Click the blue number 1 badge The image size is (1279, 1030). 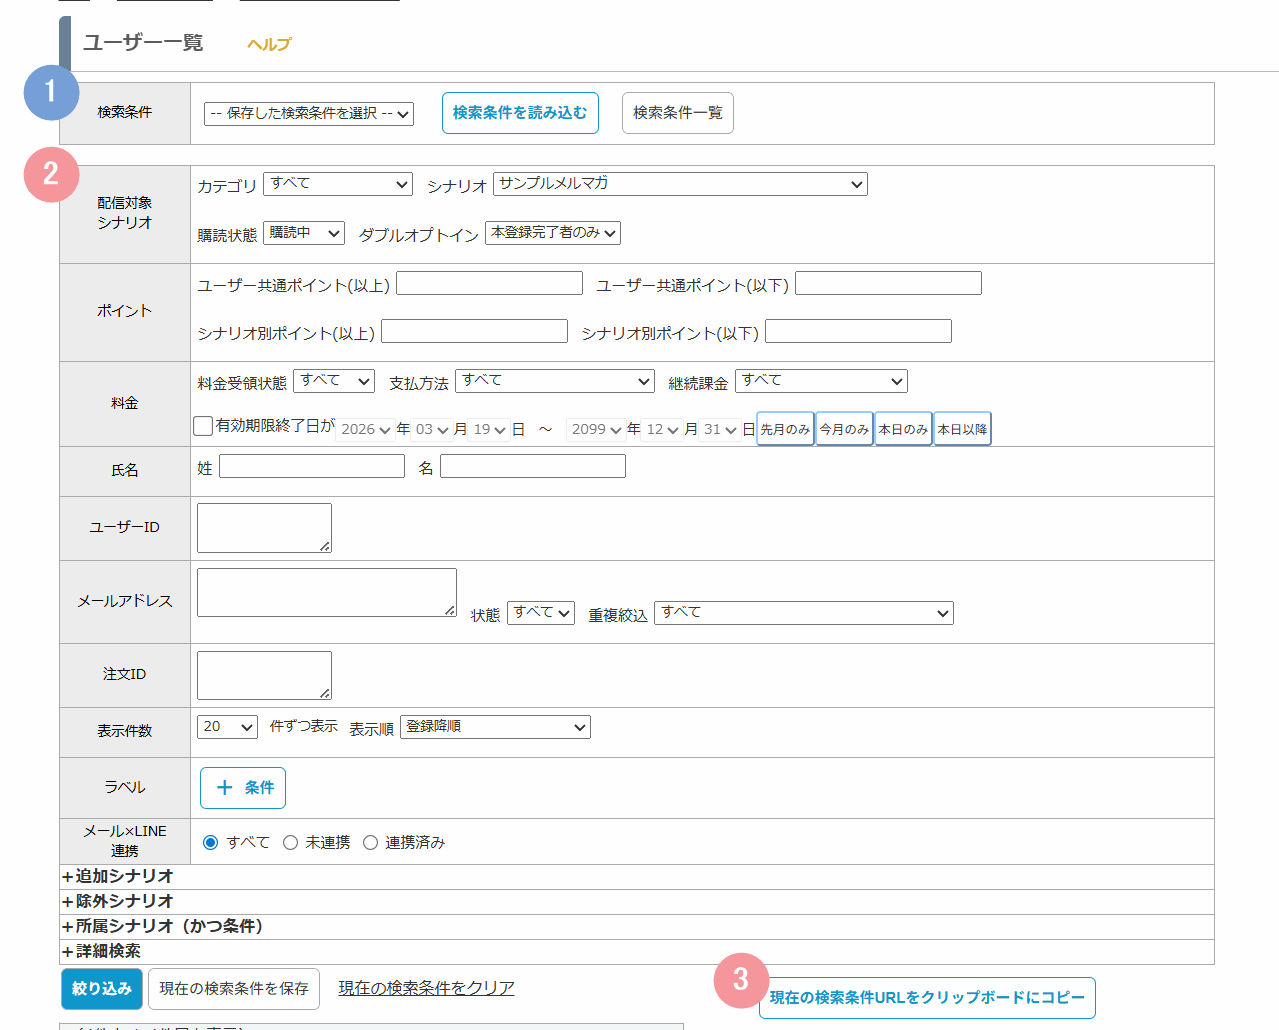coord(51,93)
